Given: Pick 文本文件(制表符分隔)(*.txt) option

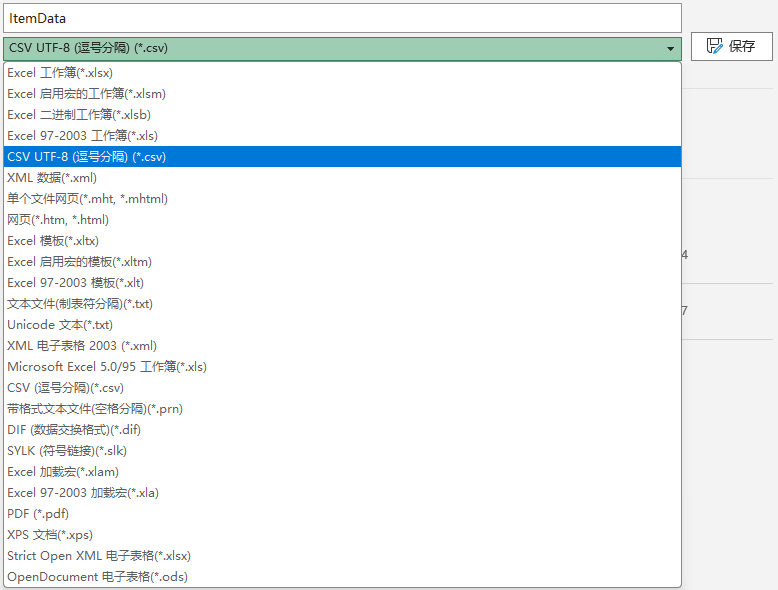Looking at the screenshot, I should pyautogui.click(x=80, y=304).
